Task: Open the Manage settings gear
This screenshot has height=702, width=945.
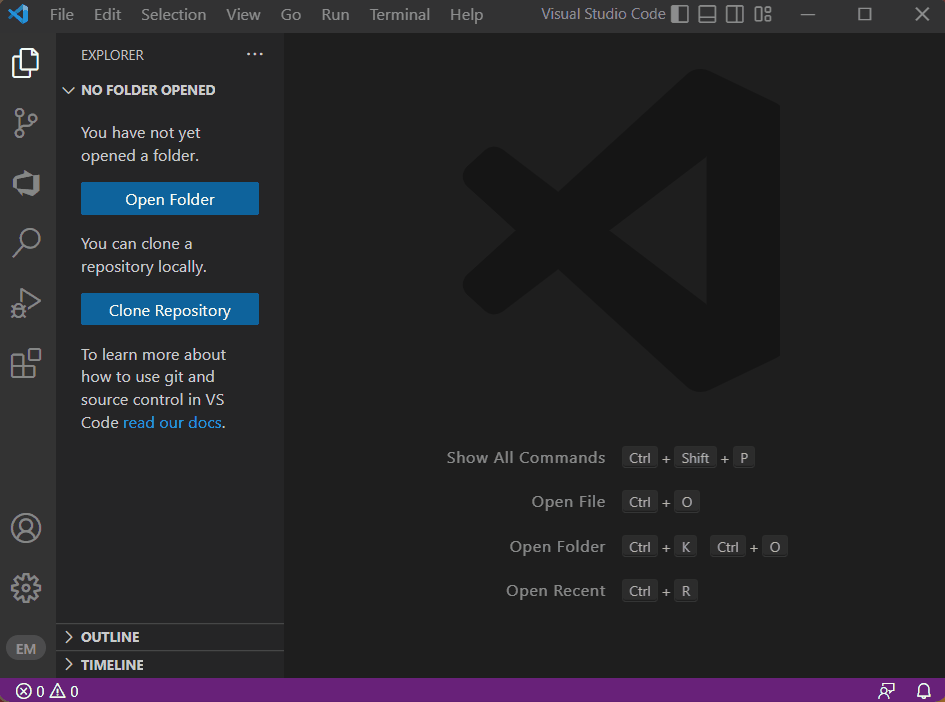Action: click(26, 588)
